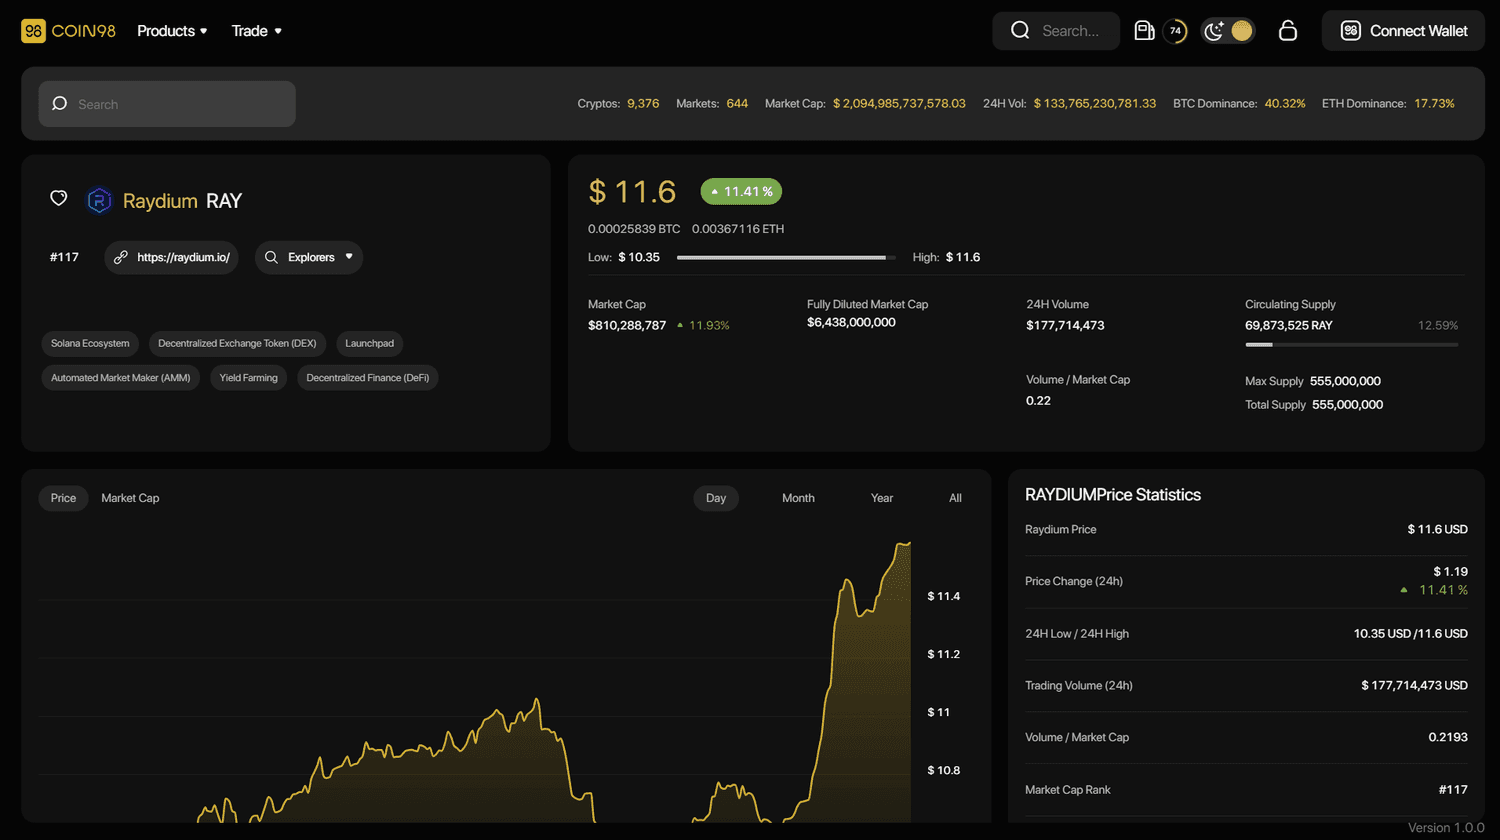Click the magnifier icon in stats search
Viewport: 1500px width, 840px height.
pos(59,104)
